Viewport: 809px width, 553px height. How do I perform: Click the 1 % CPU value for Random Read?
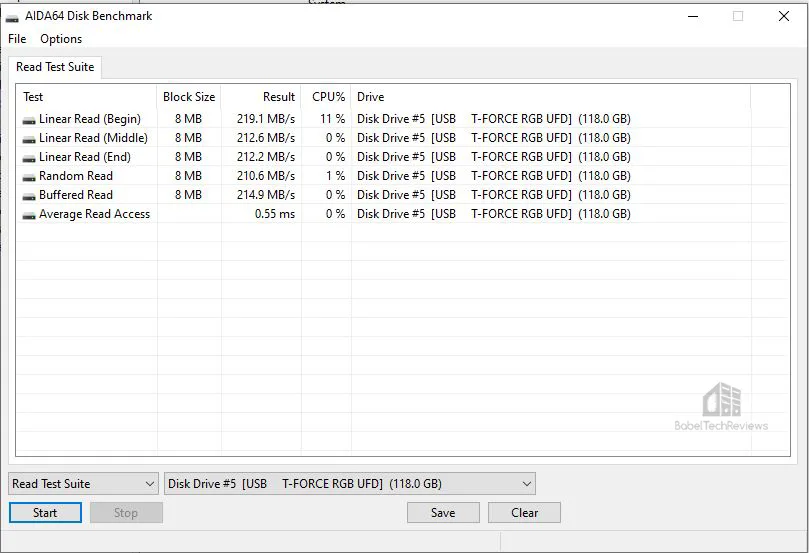[335, 176]
